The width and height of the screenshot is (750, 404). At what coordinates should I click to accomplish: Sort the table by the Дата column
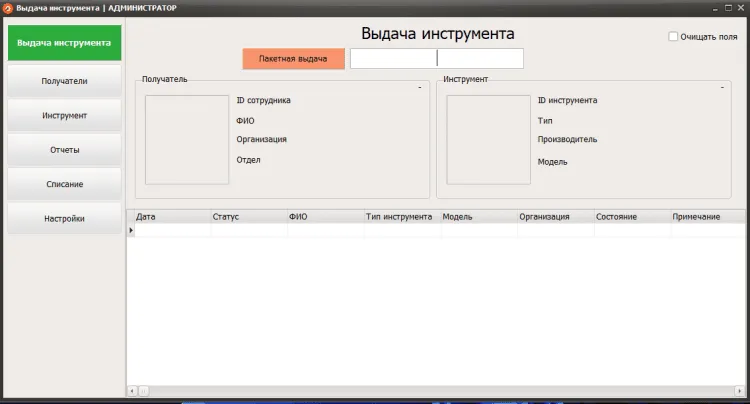[x=172, y=217]
